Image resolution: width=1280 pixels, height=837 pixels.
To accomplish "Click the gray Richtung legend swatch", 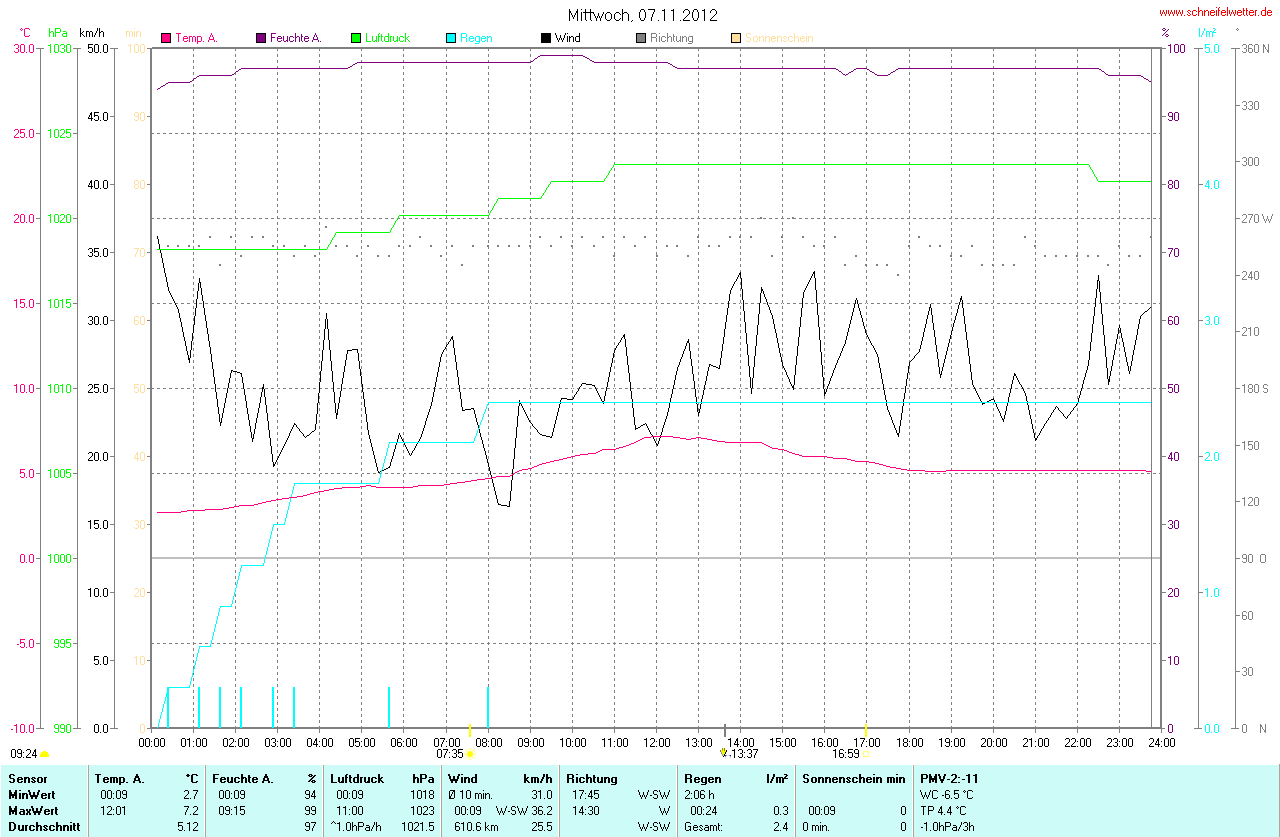I will click(x=641, y=38).
